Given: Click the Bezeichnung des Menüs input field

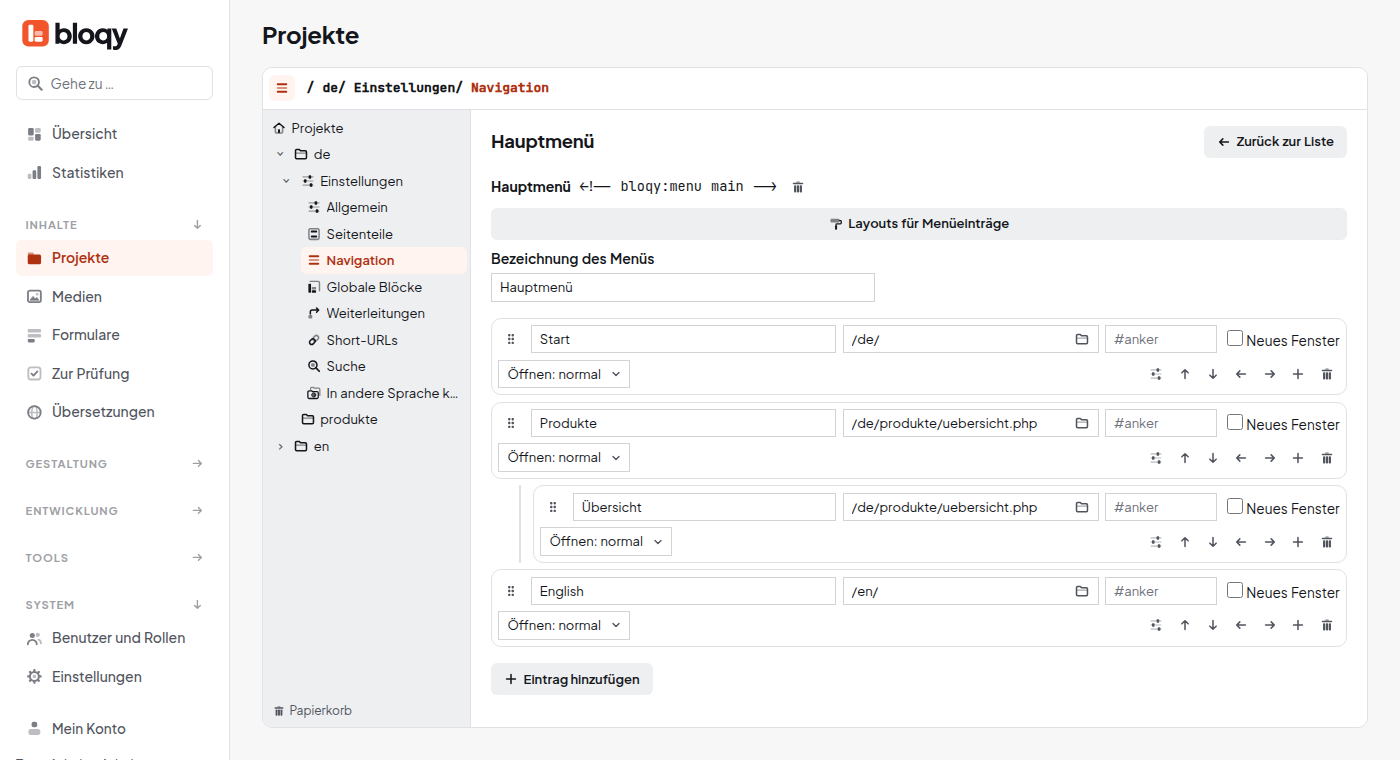Looking at the screenshot, I should (x=683, y=288).
